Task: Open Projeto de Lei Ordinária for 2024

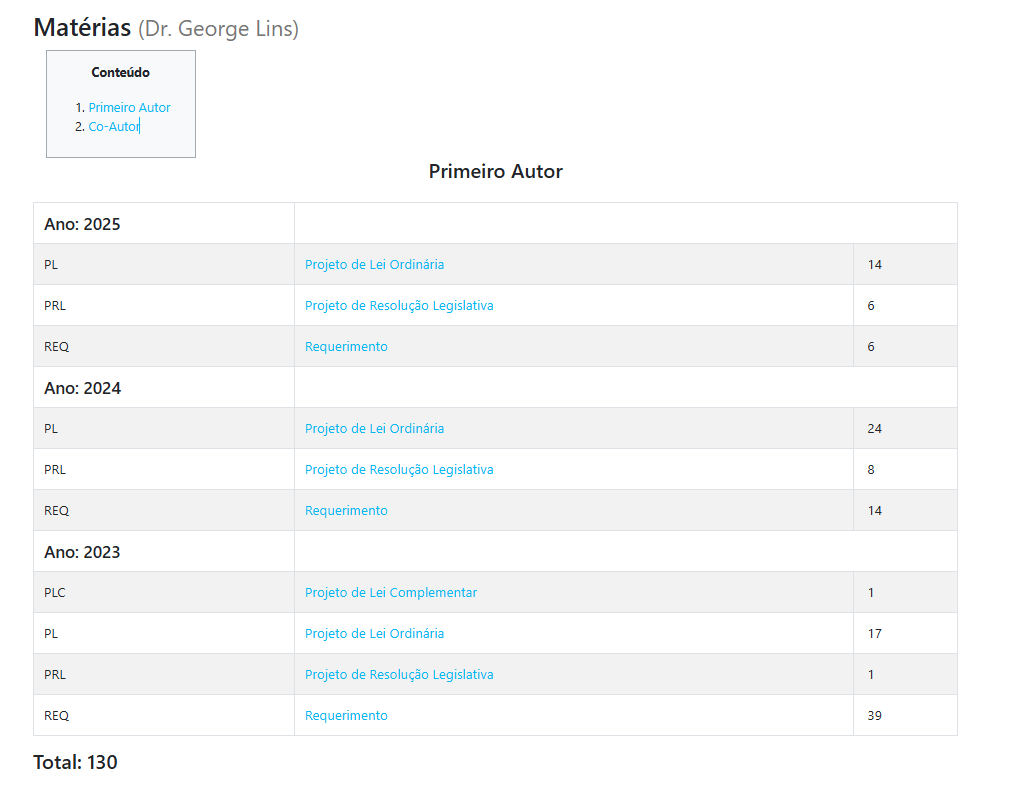Action: tap(374, 429)
